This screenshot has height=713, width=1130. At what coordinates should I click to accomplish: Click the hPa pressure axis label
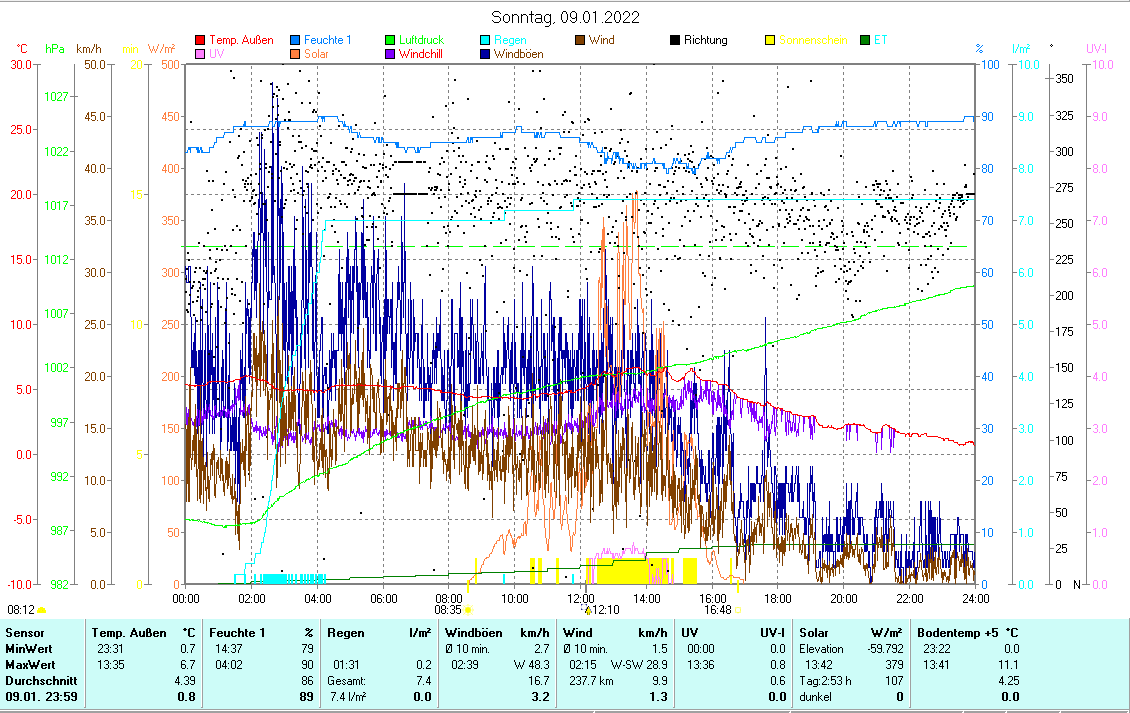[x=55, y=48]
